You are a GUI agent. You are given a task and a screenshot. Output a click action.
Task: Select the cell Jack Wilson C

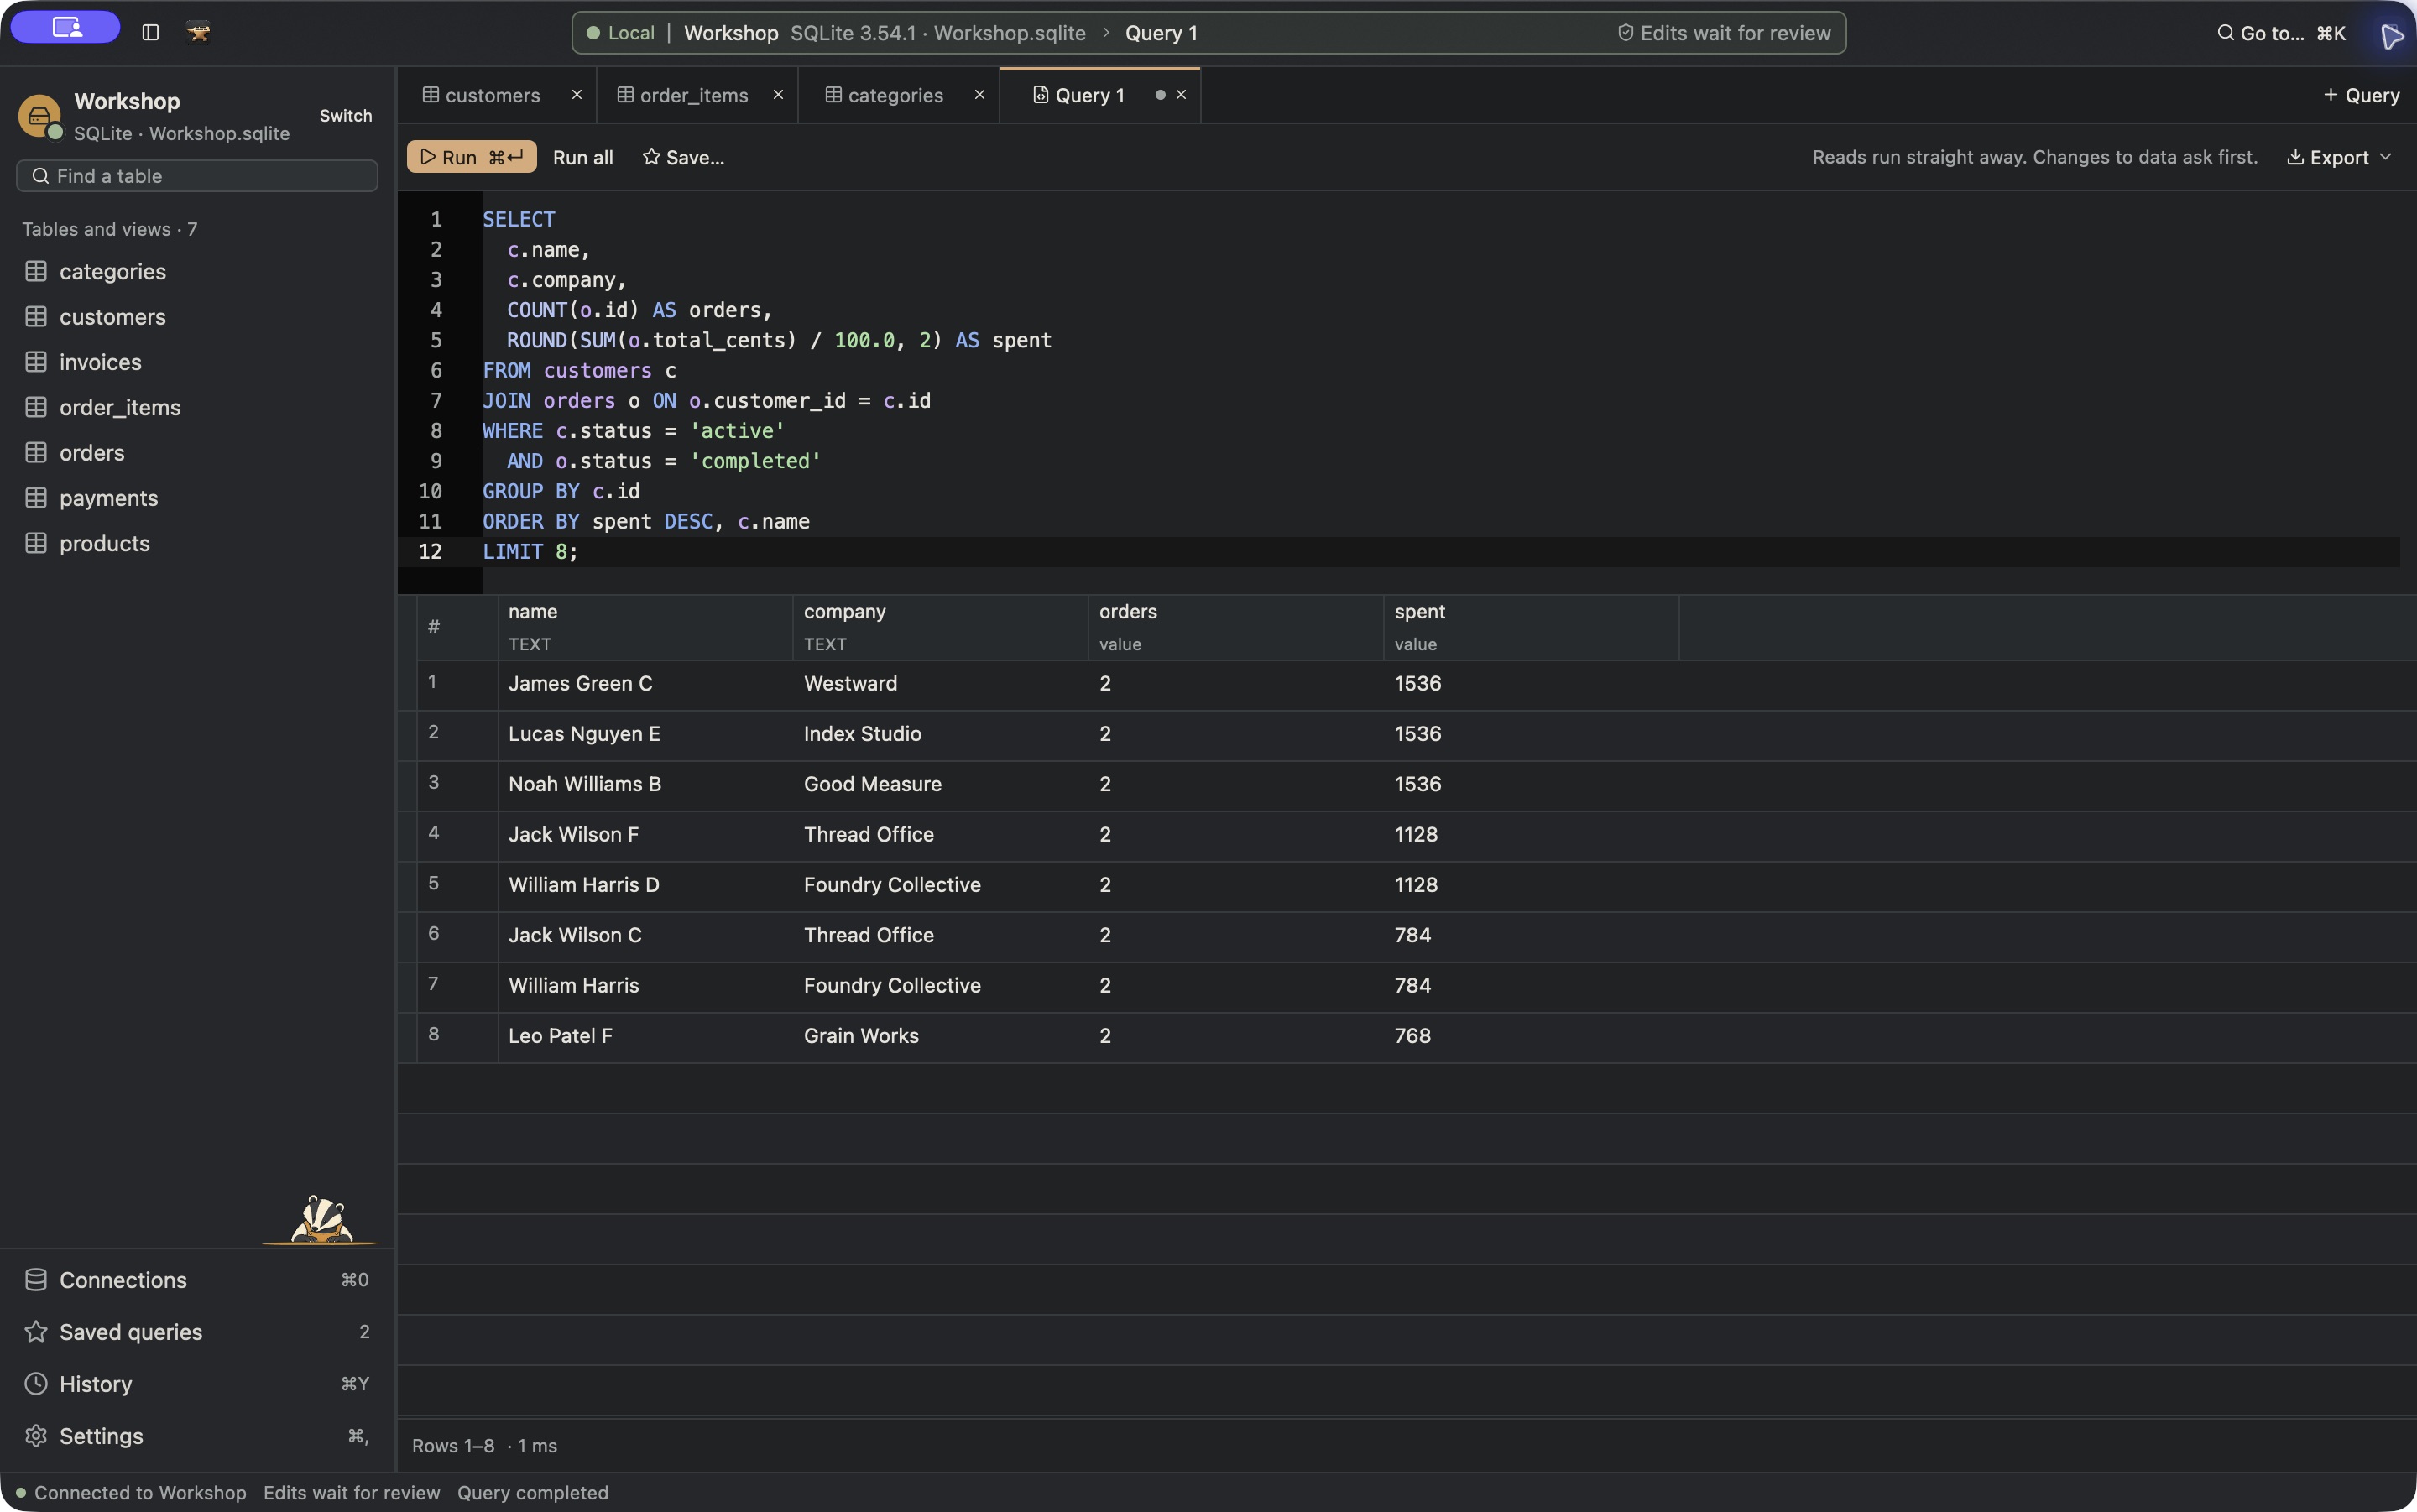645,936
